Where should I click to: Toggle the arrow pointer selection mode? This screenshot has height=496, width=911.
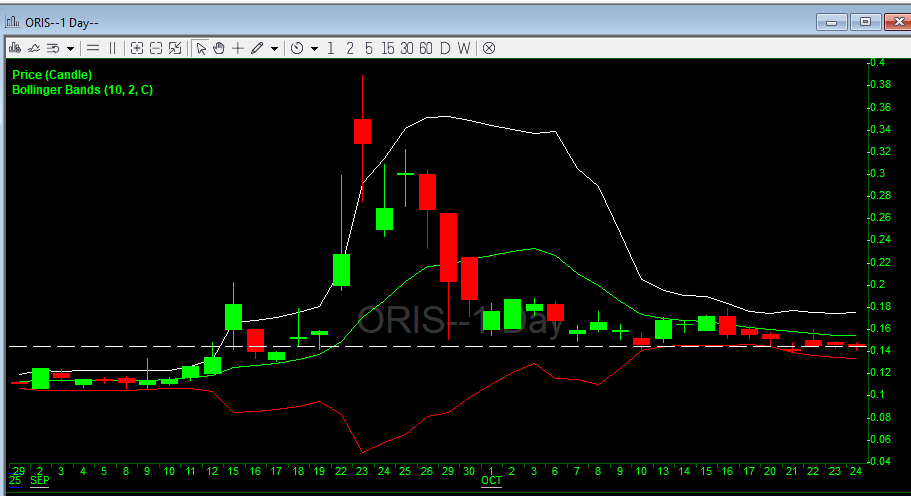(200, 47)
